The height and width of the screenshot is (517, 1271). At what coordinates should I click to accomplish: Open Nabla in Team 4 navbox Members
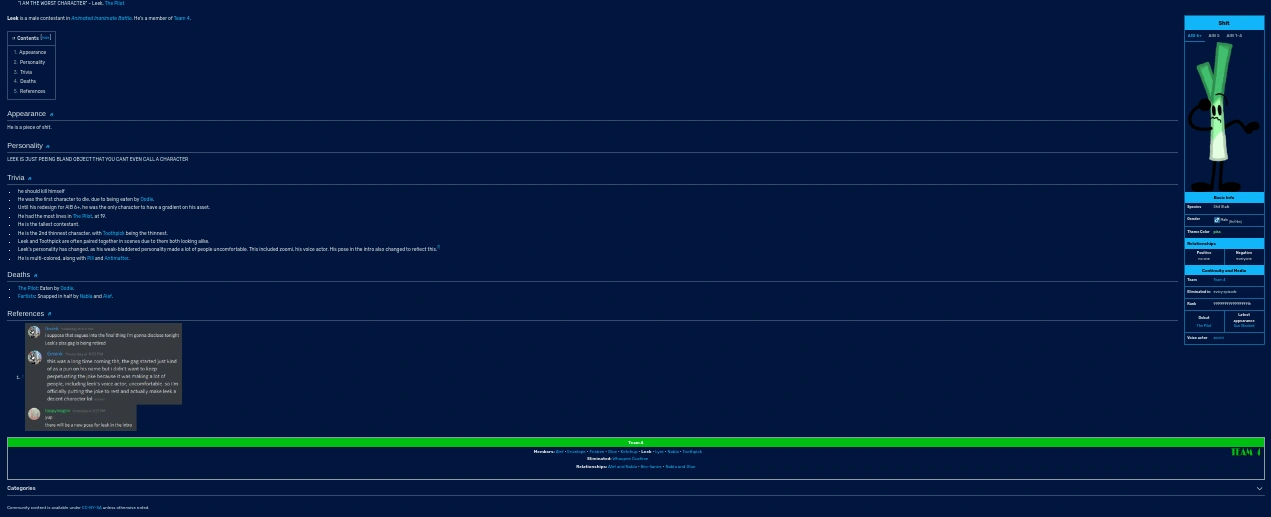coord(673,452)
